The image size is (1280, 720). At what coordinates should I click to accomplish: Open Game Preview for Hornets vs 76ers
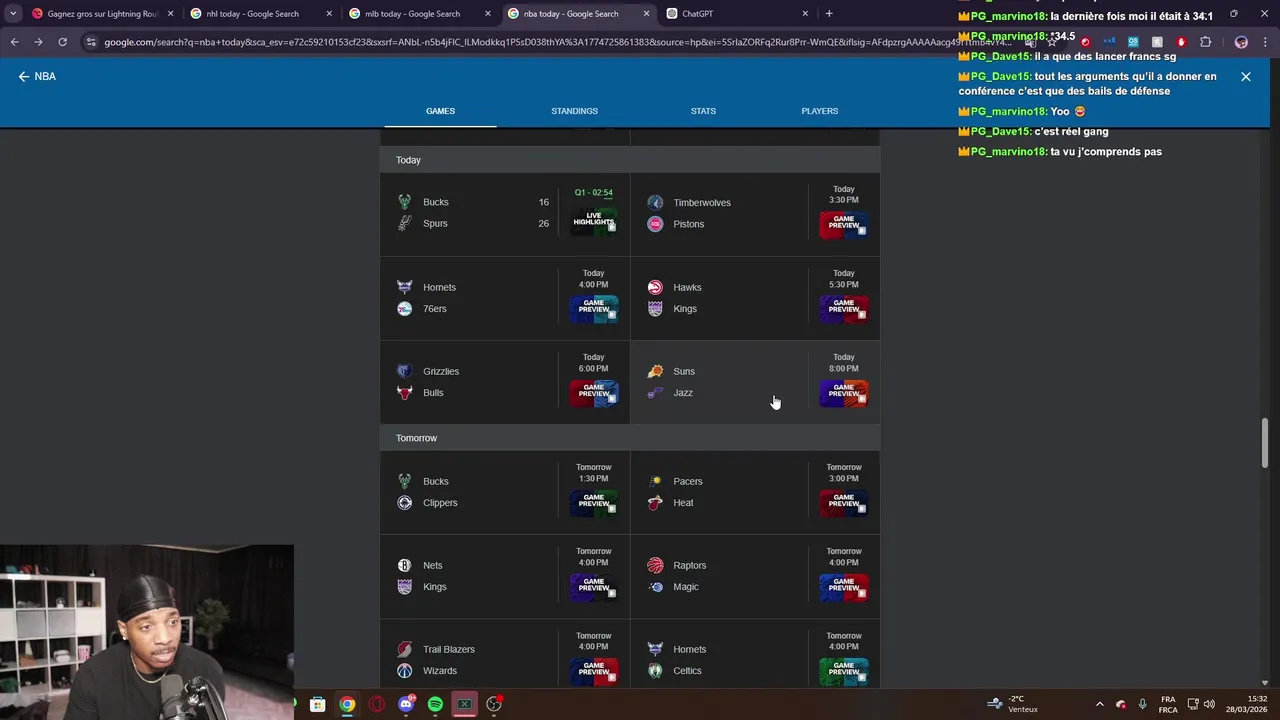click(594, 309)
